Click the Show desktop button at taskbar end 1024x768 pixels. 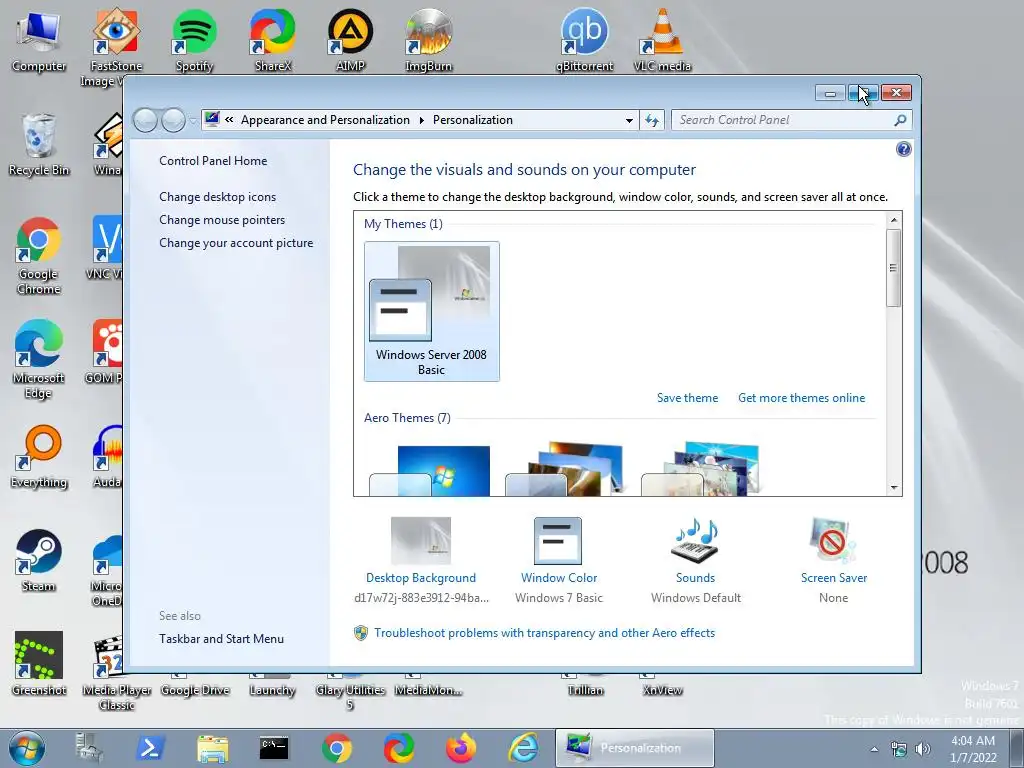click(1017, 748)
